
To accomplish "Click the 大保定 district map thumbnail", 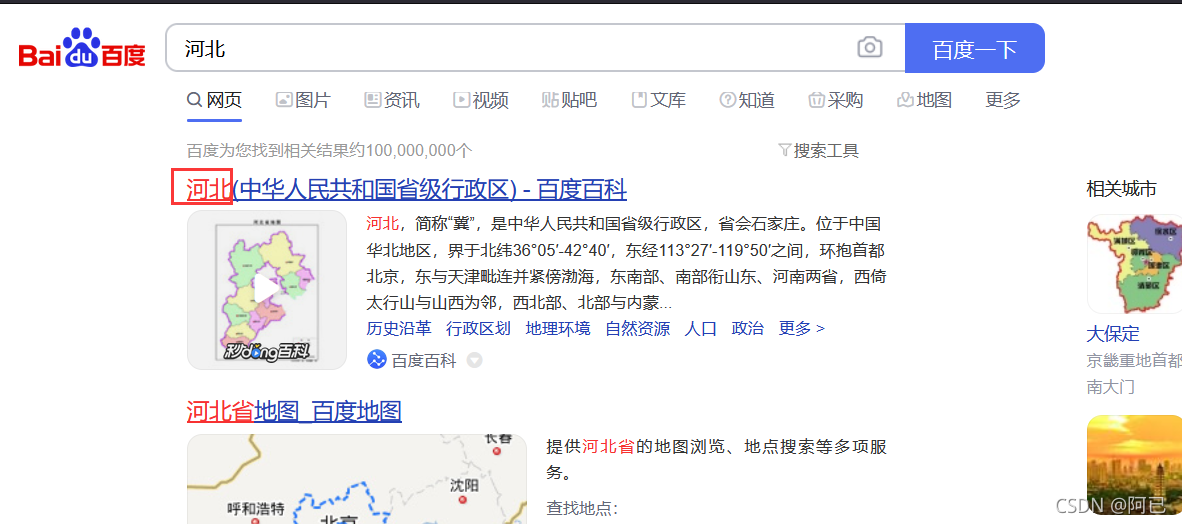I will click(x=1135, y=264).
